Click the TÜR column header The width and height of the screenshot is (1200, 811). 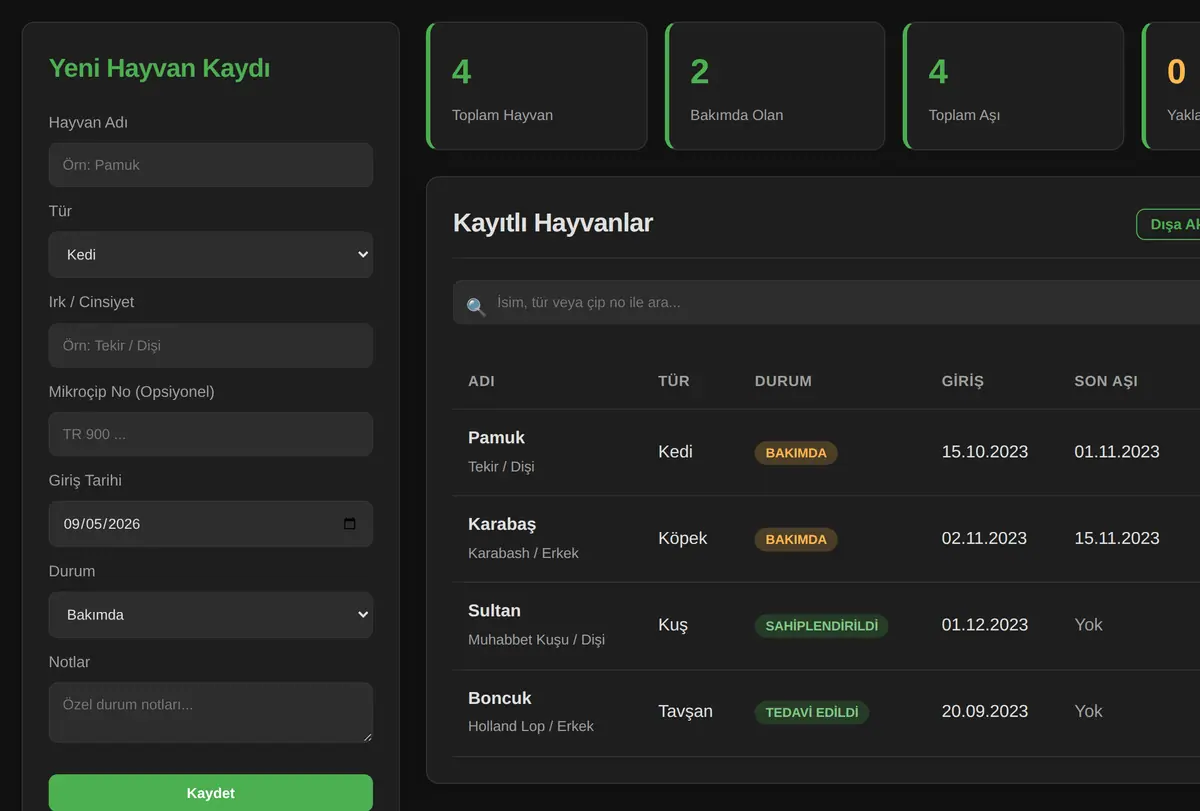coord(674,381)
